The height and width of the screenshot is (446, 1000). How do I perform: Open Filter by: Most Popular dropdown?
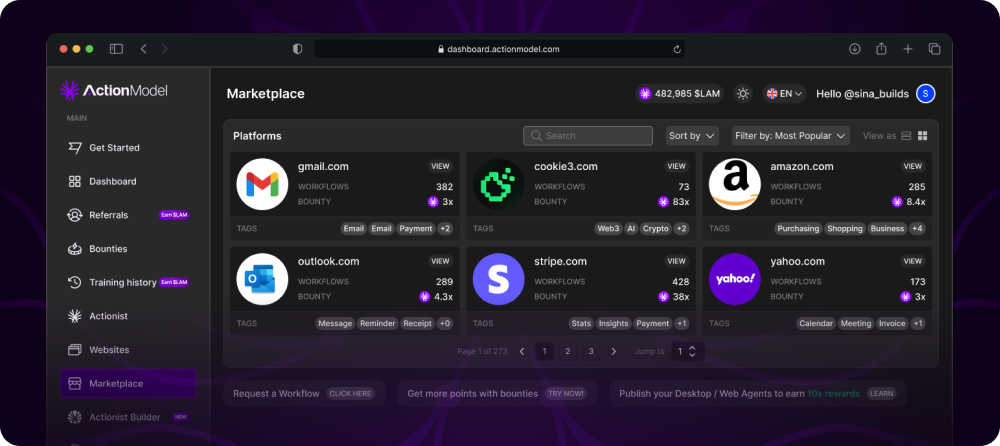pos(790,136)
